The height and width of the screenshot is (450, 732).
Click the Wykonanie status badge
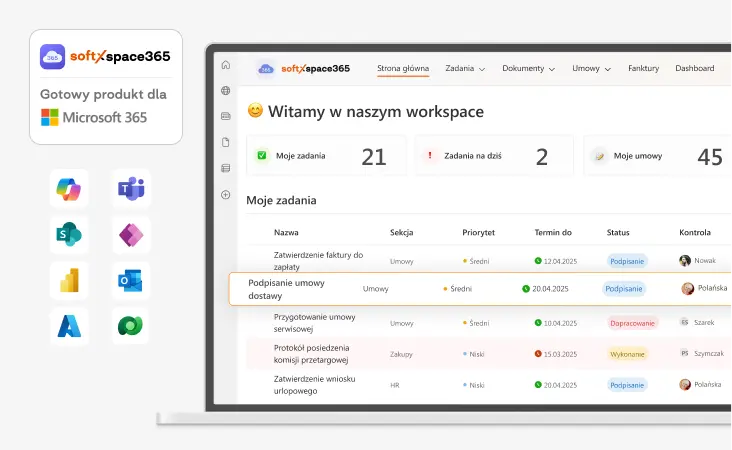coord(627,354)
